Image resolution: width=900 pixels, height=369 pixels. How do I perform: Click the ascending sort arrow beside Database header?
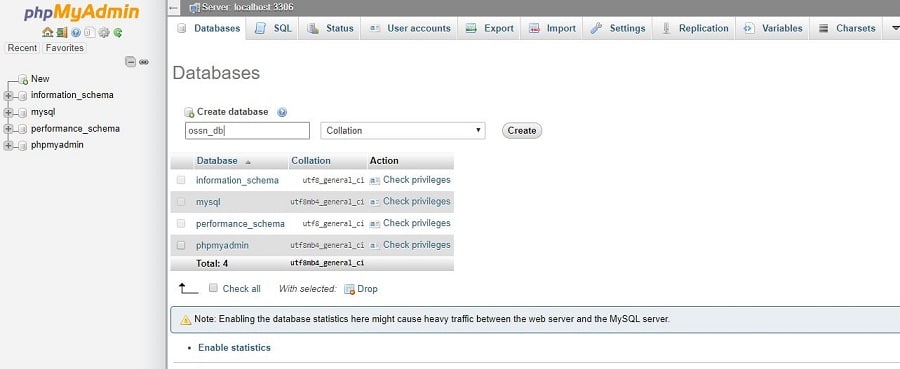[248, 162]
